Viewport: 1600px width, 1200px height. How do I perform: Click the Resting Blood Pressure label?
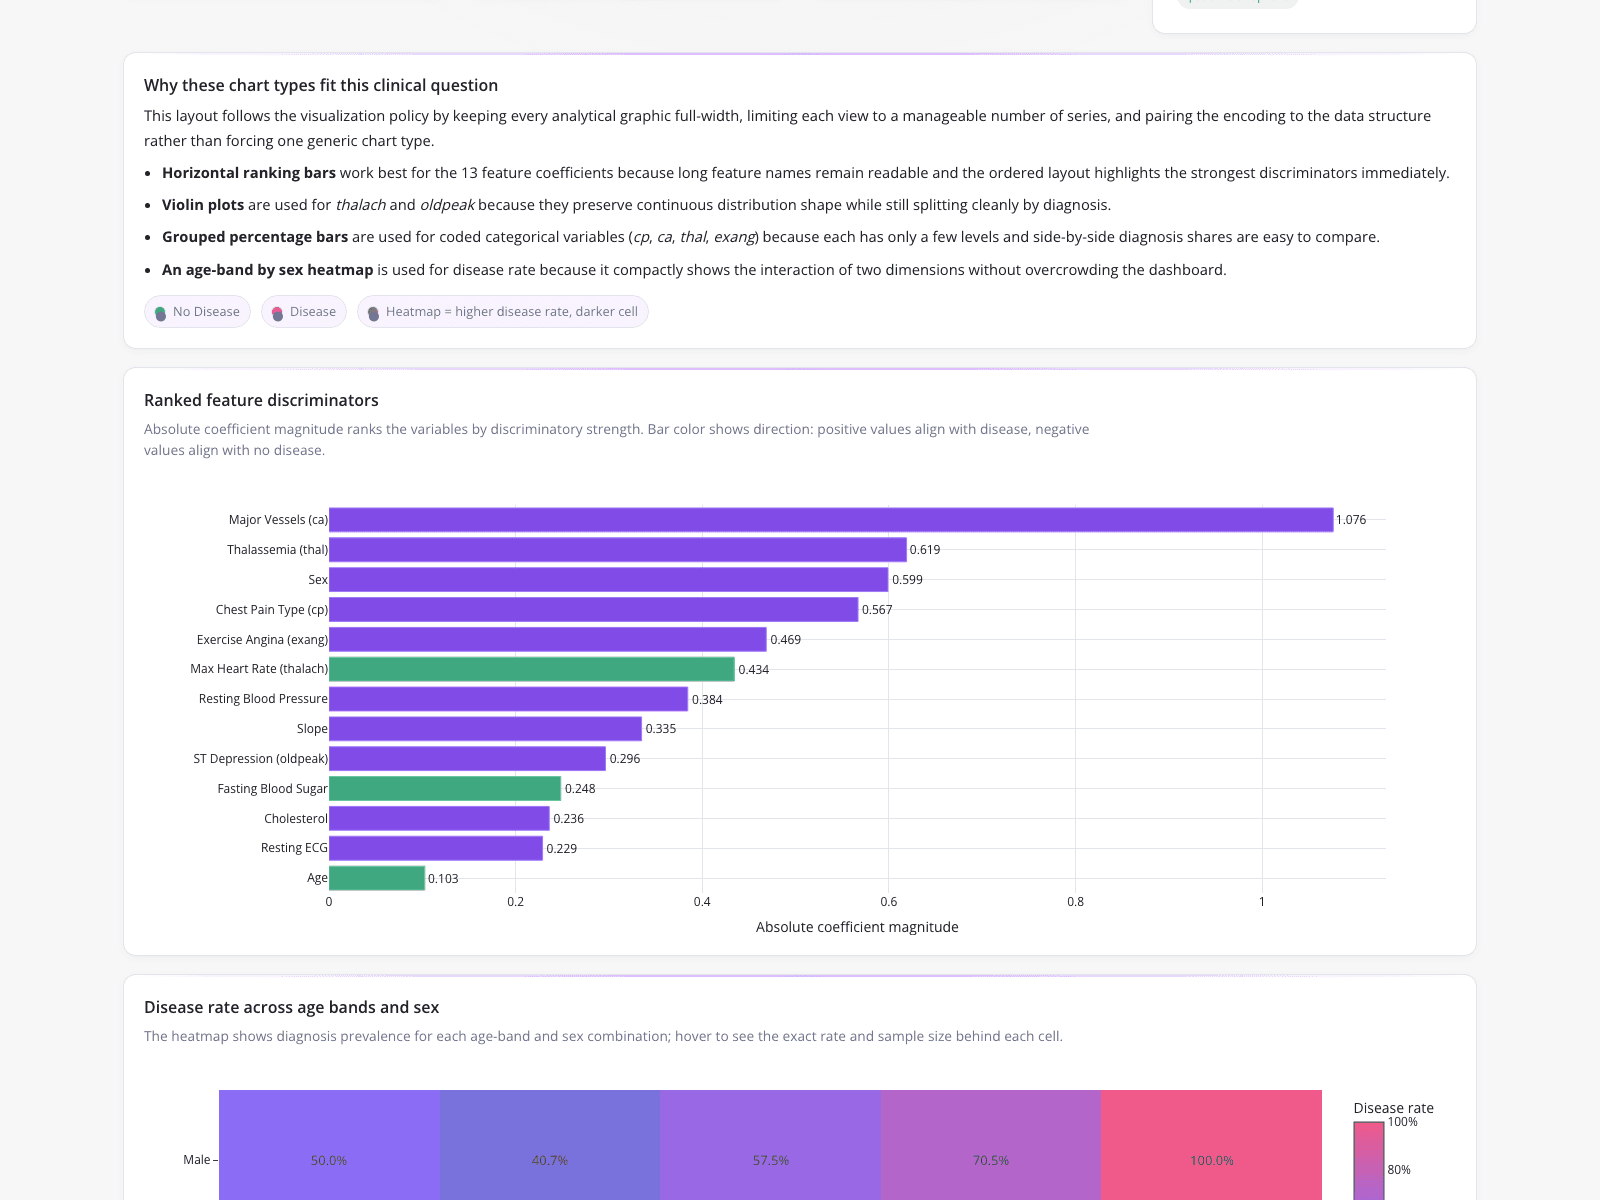tap(263, 699)
